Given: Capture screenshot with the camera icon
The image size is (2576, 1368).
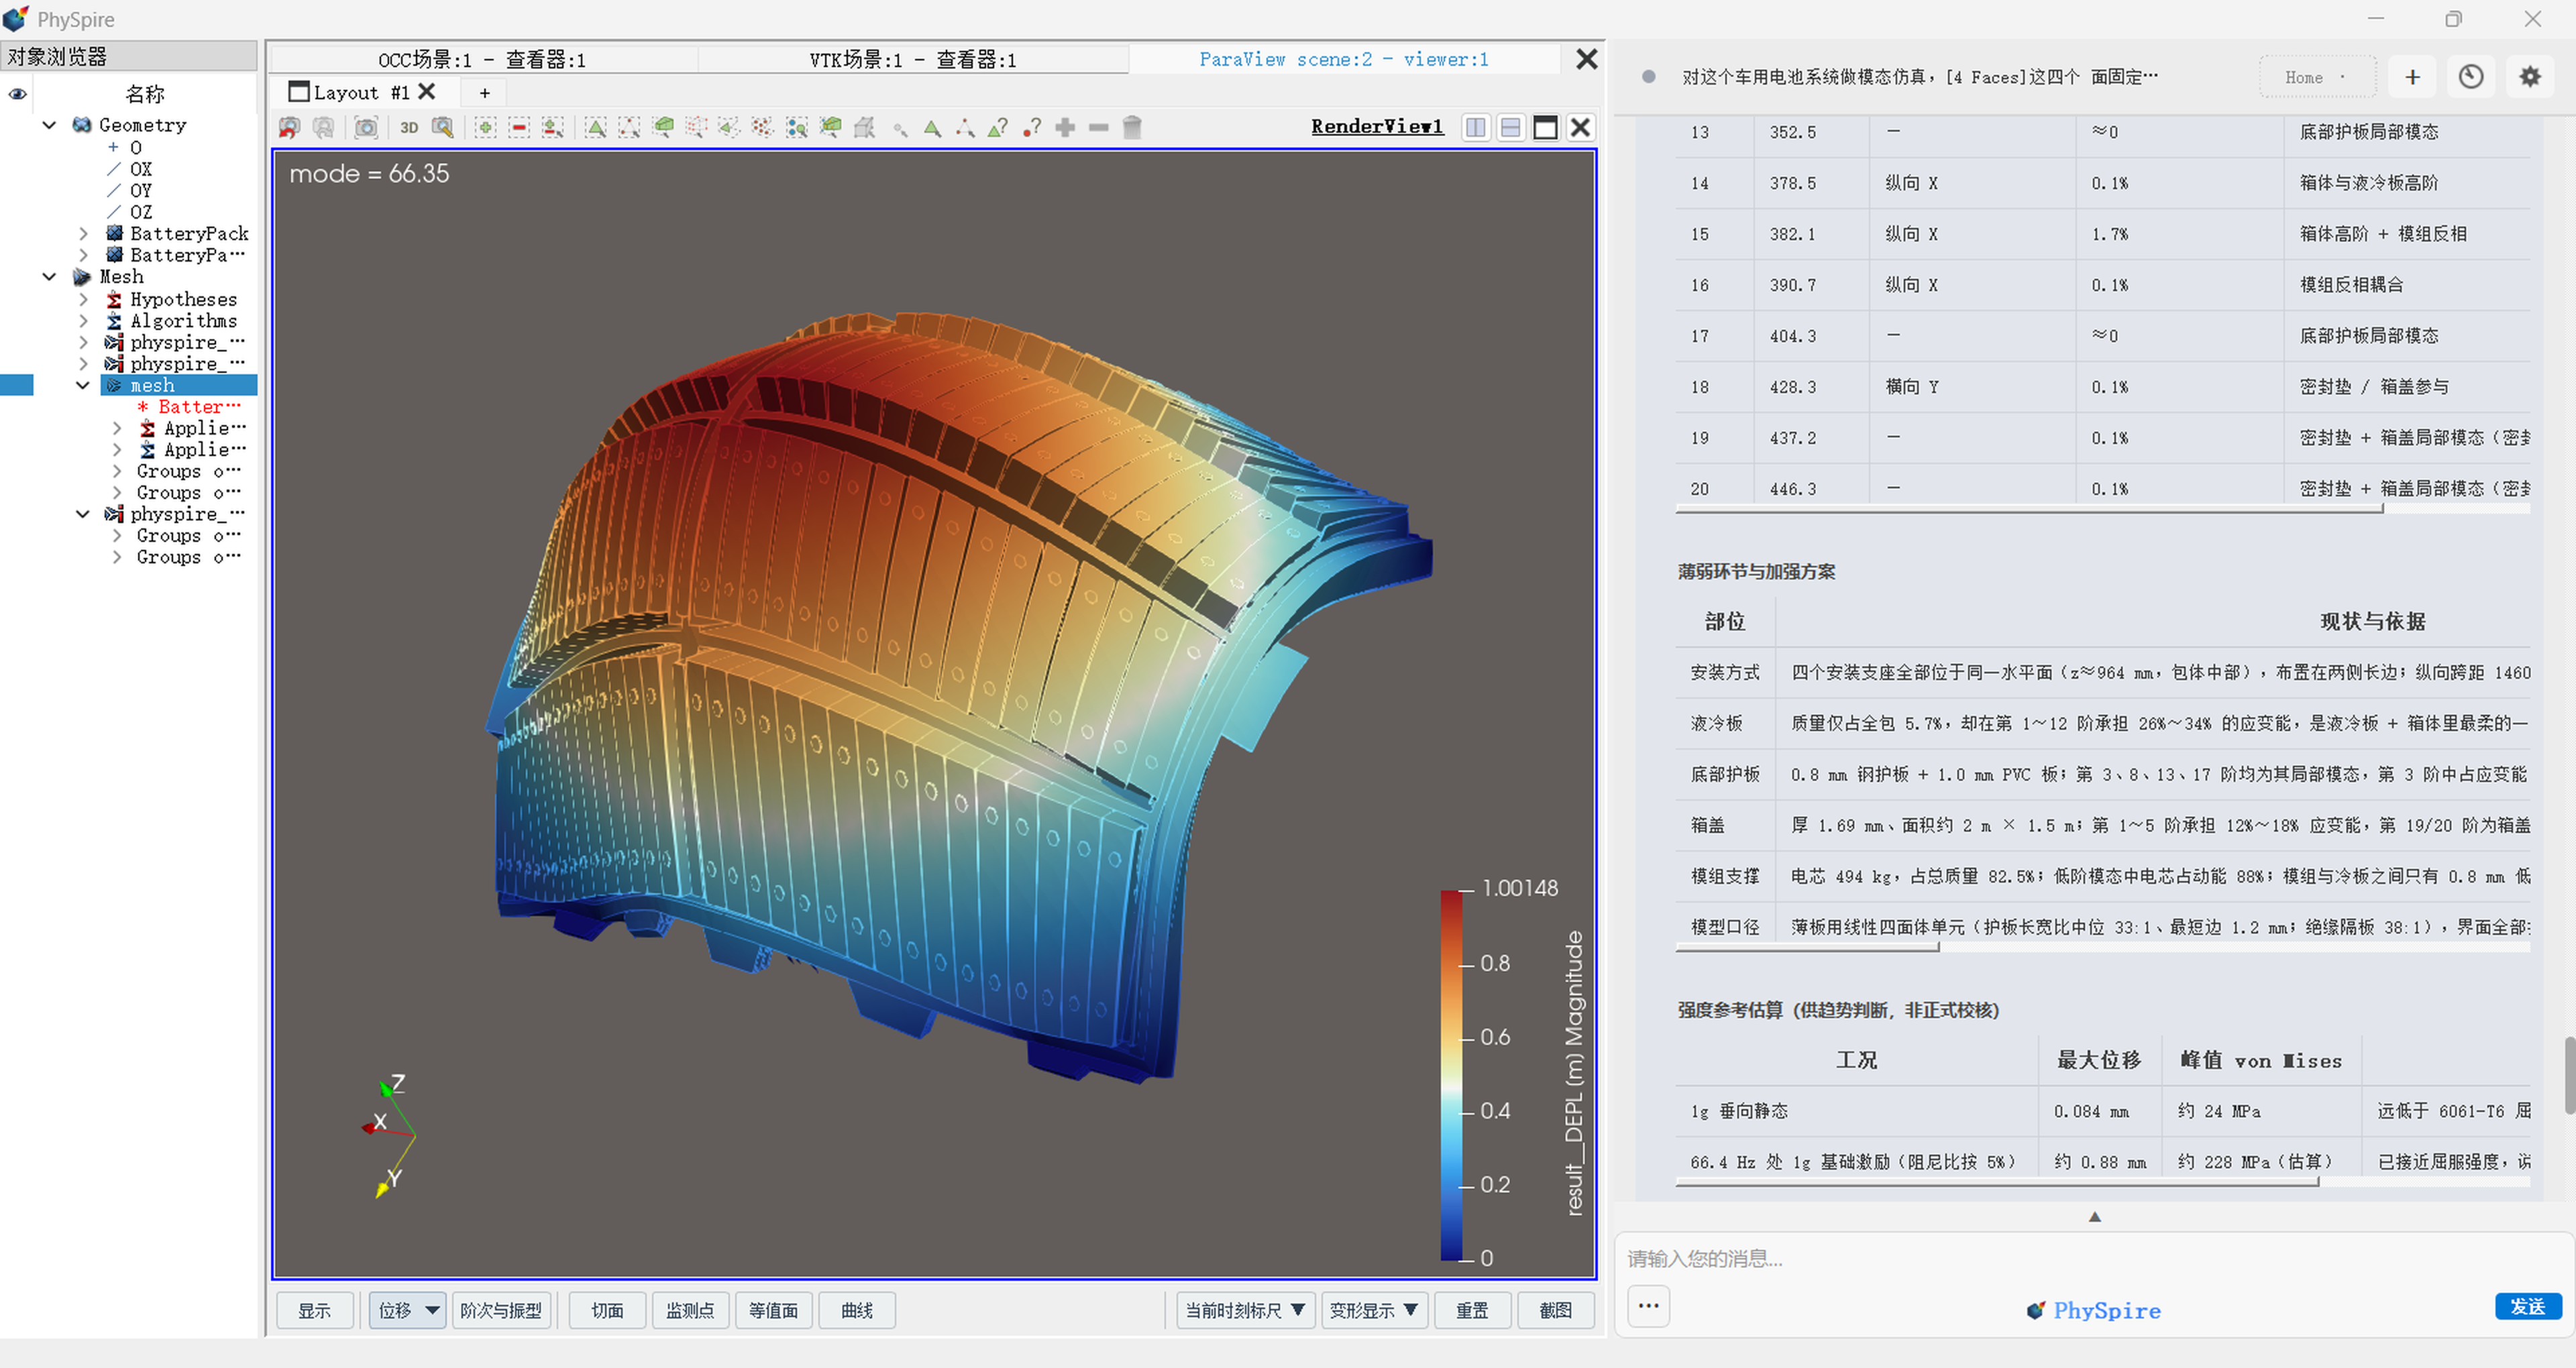Looking at the screenshot, I should [367, 127].
